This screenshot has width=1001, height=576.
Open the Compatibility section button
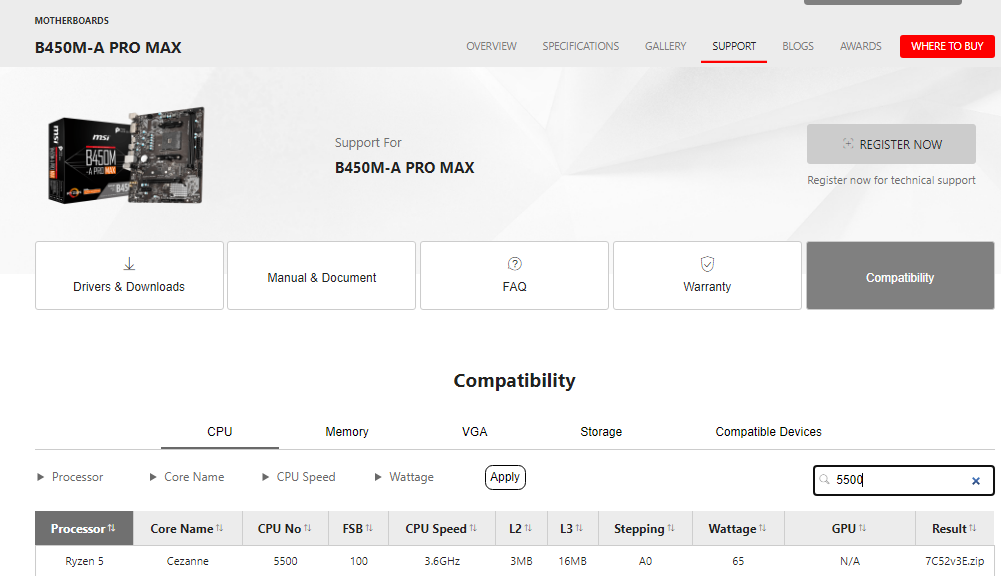point(900,275)
